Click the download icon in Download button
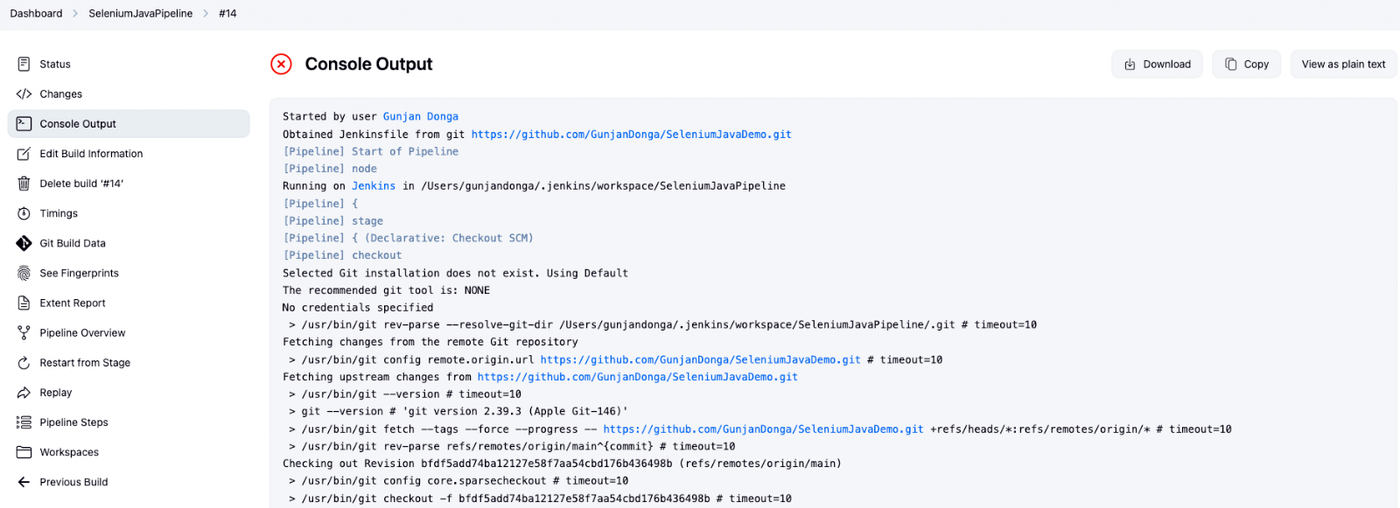The image size is (1400, 508). pos(1130,64)
